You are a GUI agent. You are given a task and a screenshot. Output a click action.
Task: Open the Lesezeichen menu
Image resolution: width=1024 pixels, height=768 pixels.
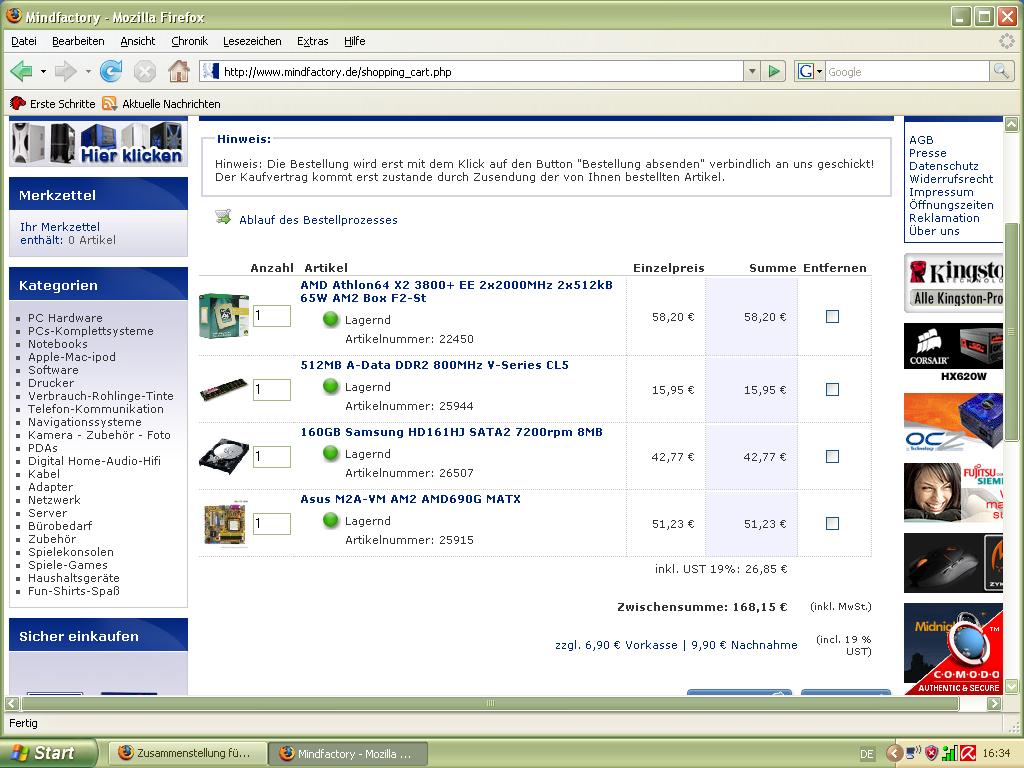(252, 40)
